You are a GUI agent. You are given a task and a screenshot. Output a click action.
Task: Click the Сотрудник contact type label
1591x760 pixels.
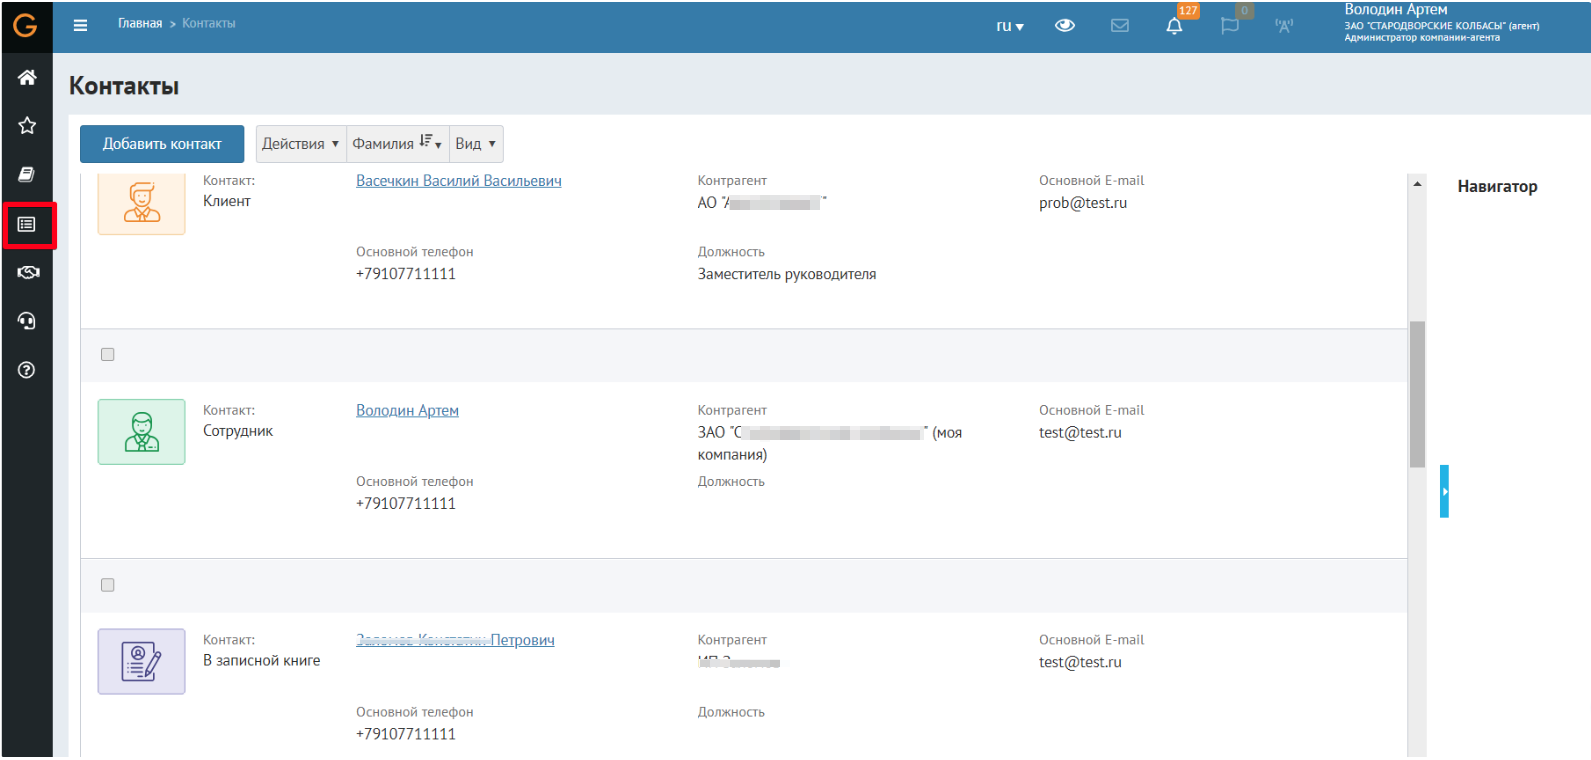pos(238,431)
